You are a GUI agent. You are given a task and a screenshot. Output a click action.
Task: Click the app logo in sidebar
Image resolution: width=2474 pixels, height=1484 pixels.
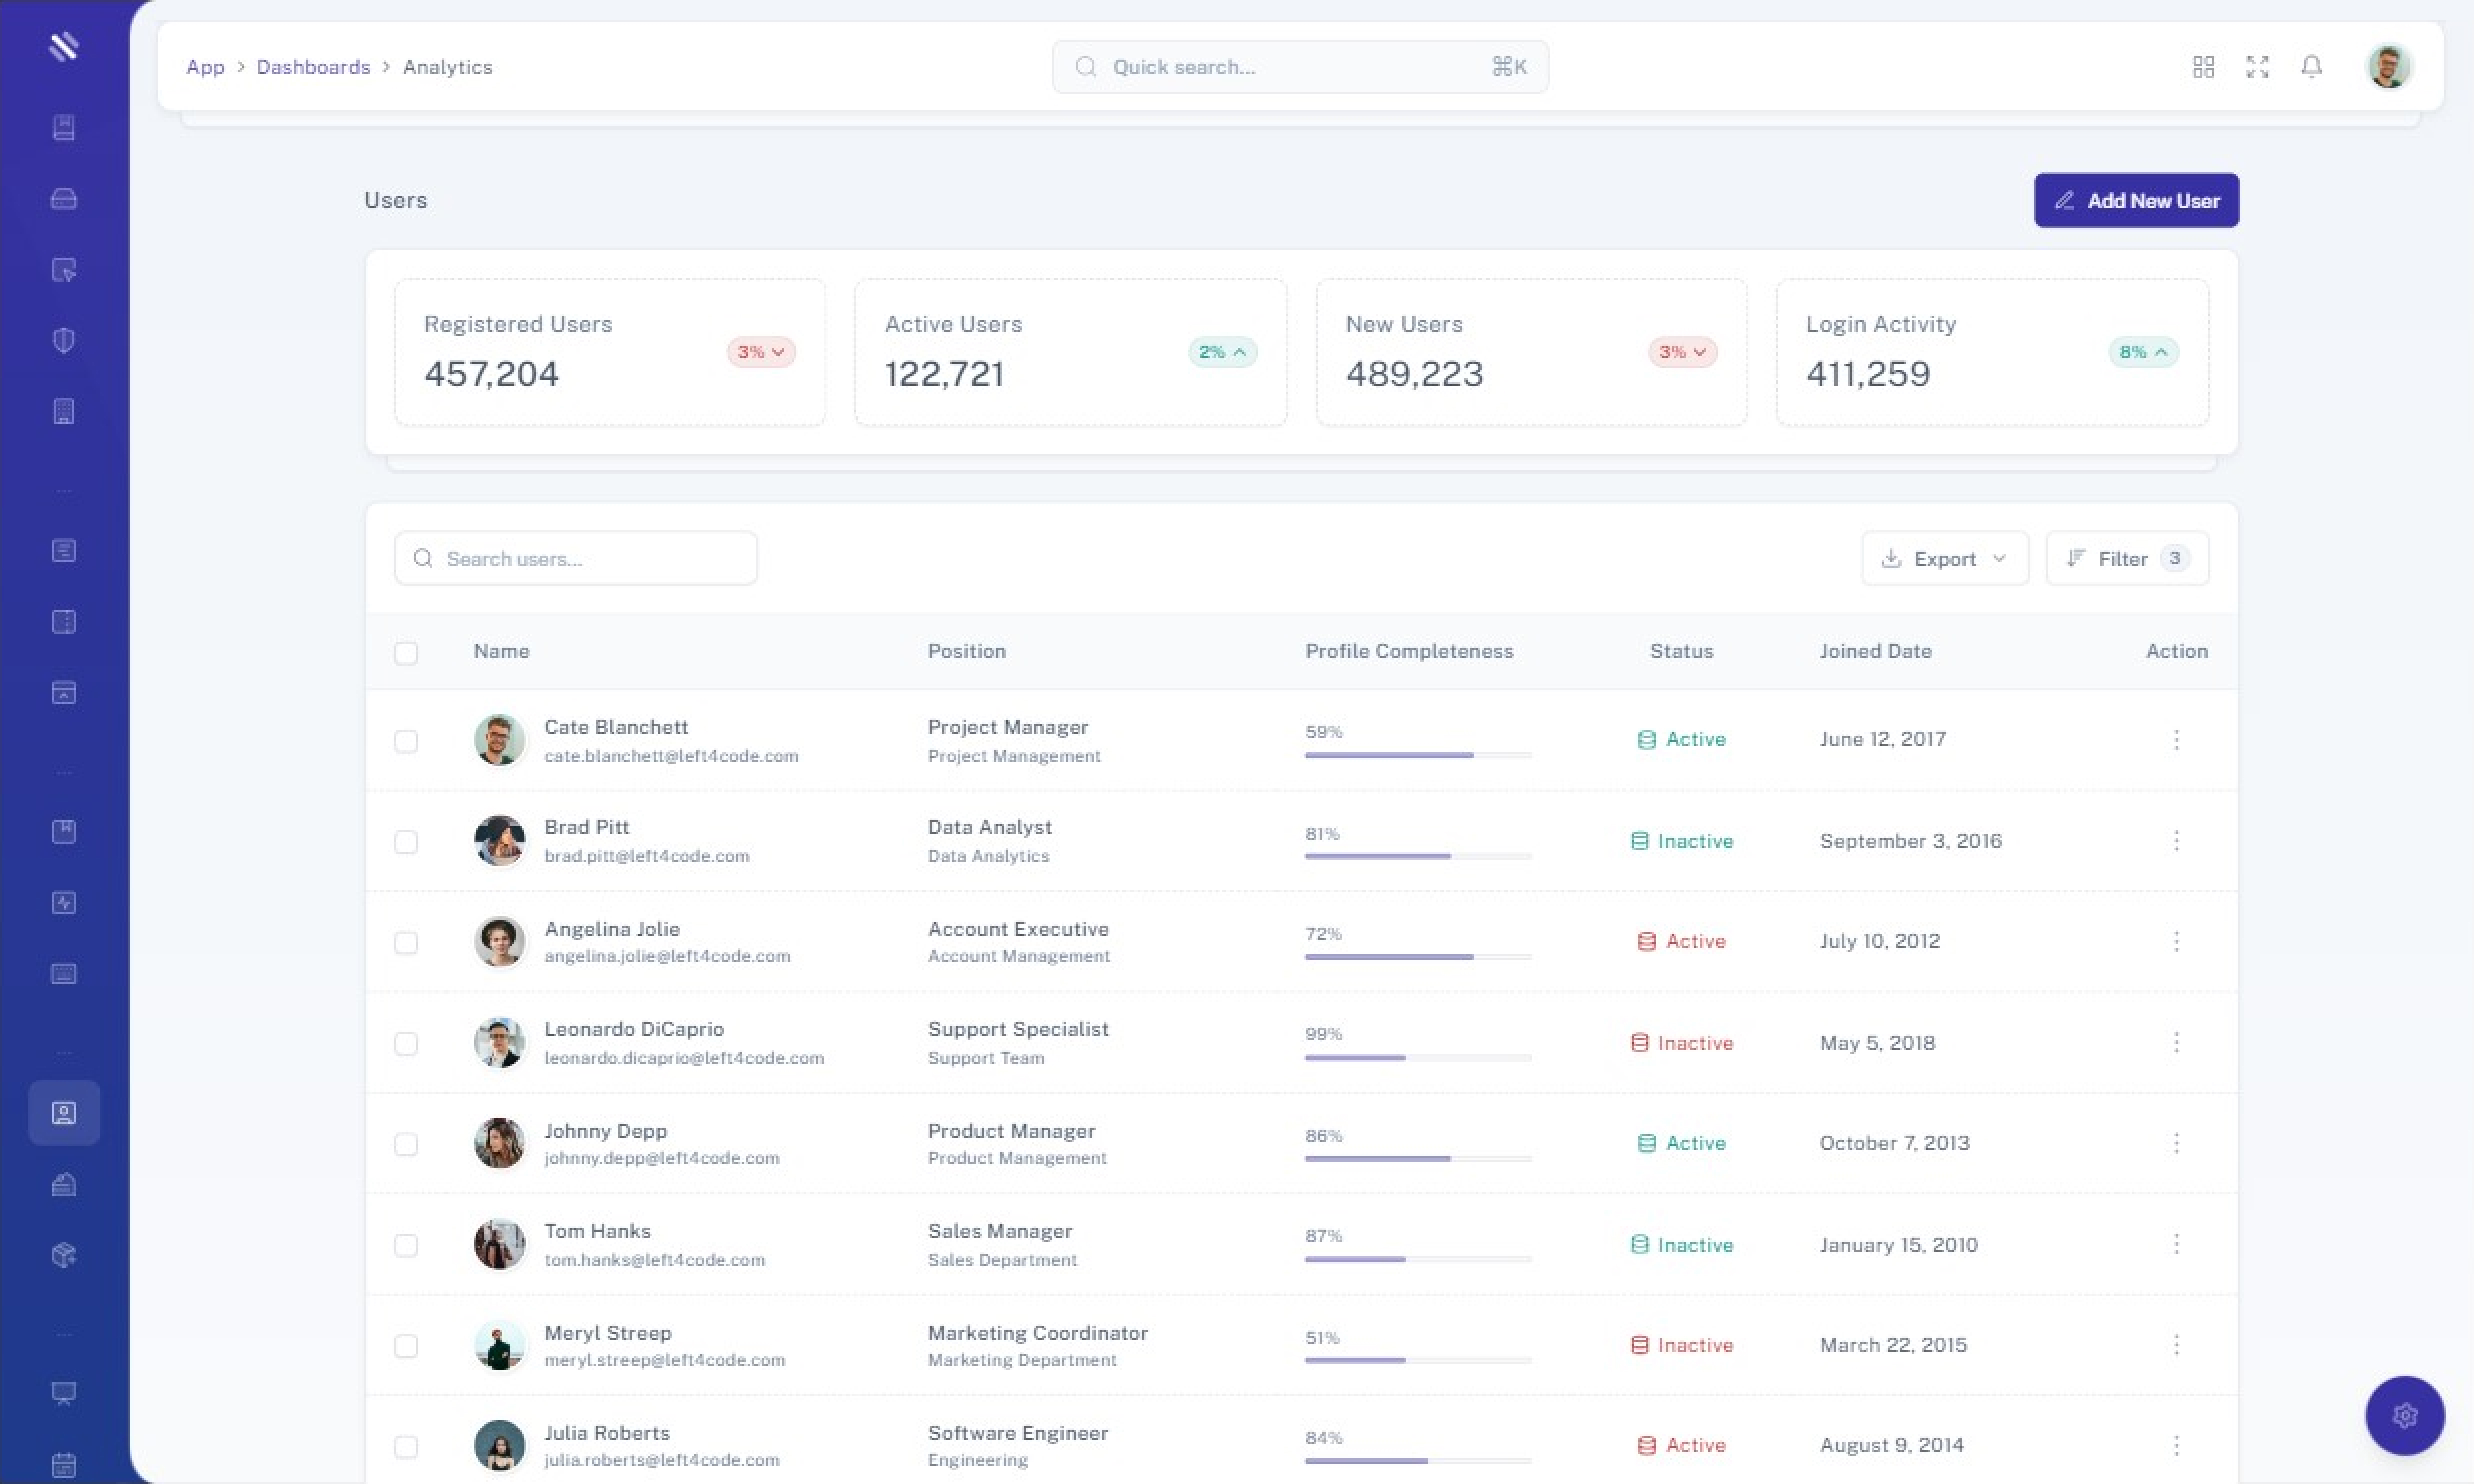coord(64,46)
